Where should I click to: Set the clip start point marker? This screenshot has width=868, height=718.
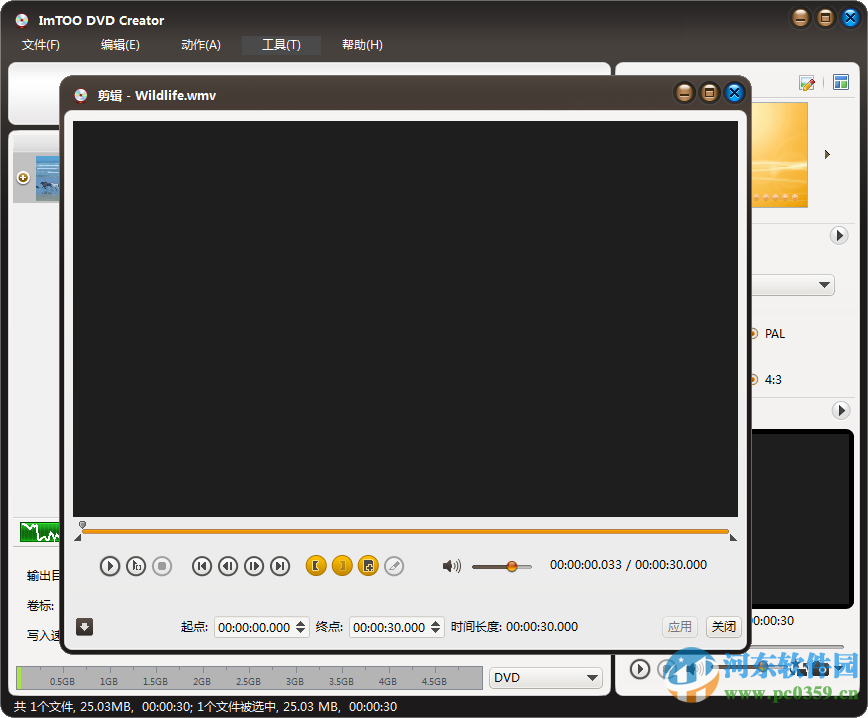point(315,565)
